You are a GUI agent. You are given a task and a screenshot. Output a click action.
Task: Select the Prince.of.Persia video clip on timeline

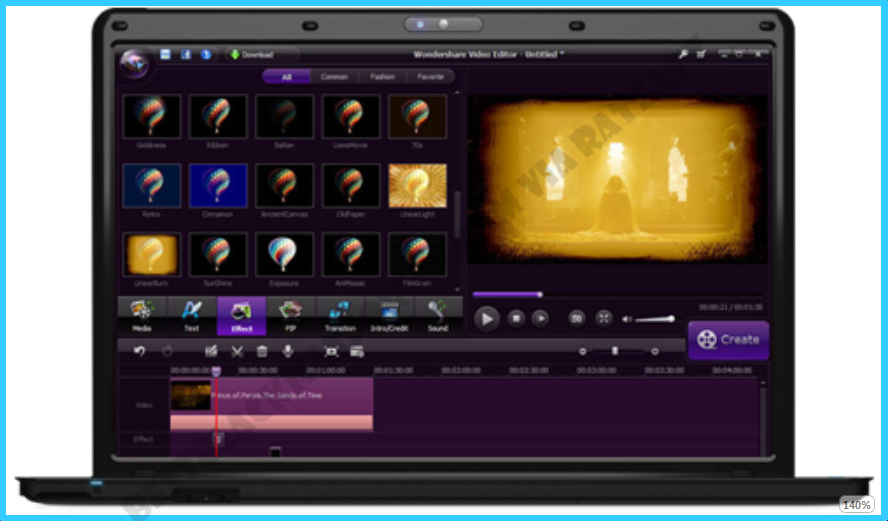[x=271, y=404]
